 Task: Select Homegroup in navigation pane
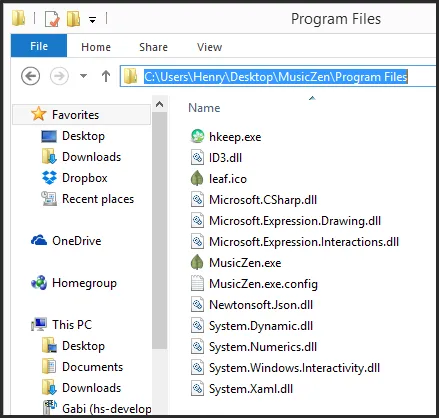tap(84, 283)
